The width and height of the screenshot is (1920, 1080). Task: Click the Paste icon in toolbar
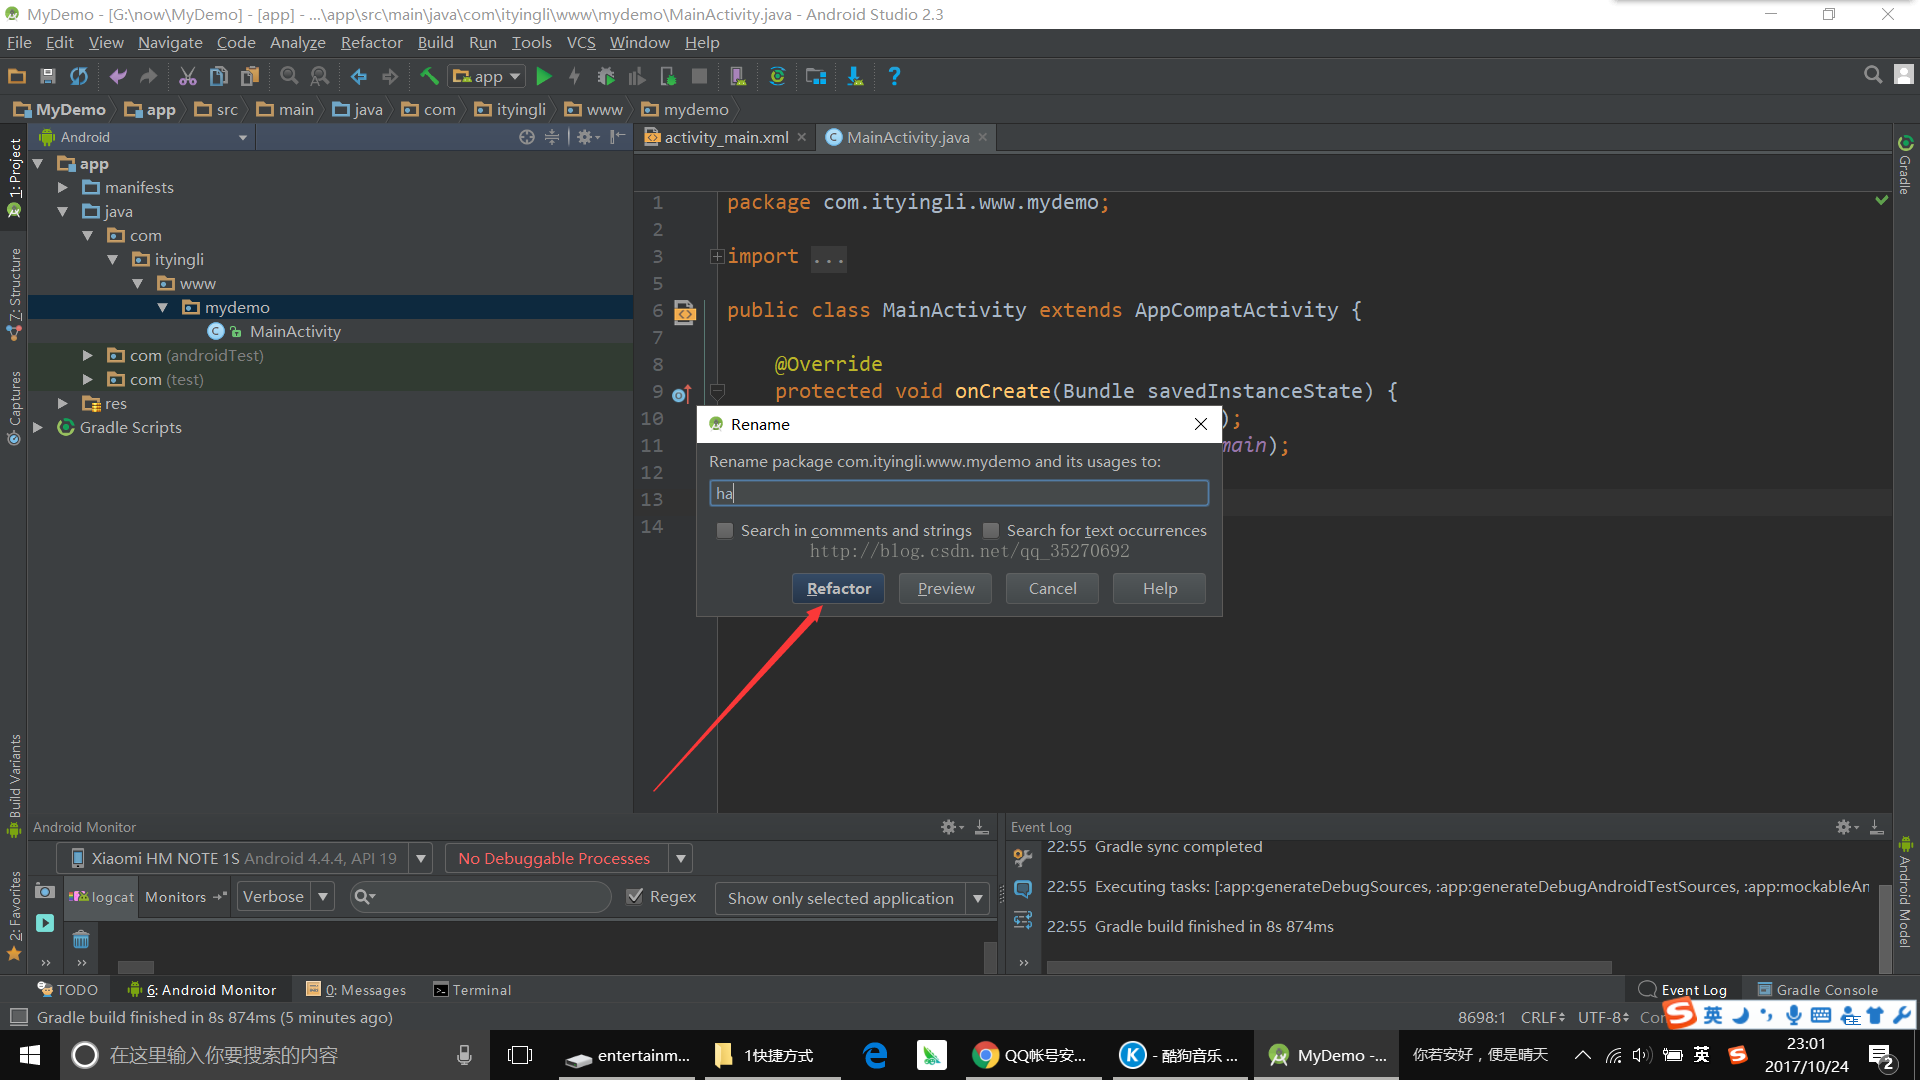pos(250,76)
